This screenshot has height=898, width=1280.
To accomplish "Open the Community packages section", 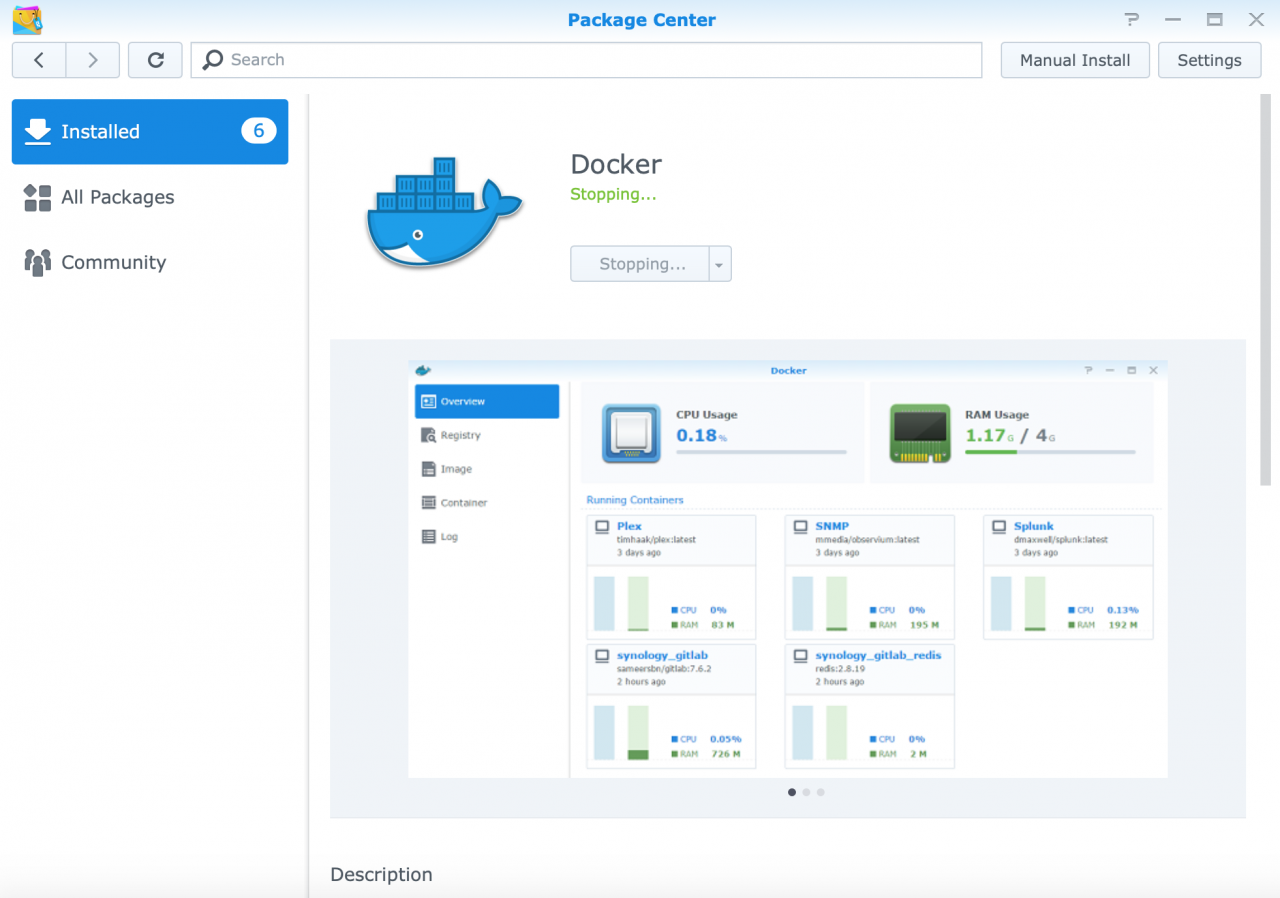I will pyautogui.click(x=113, y=262).
